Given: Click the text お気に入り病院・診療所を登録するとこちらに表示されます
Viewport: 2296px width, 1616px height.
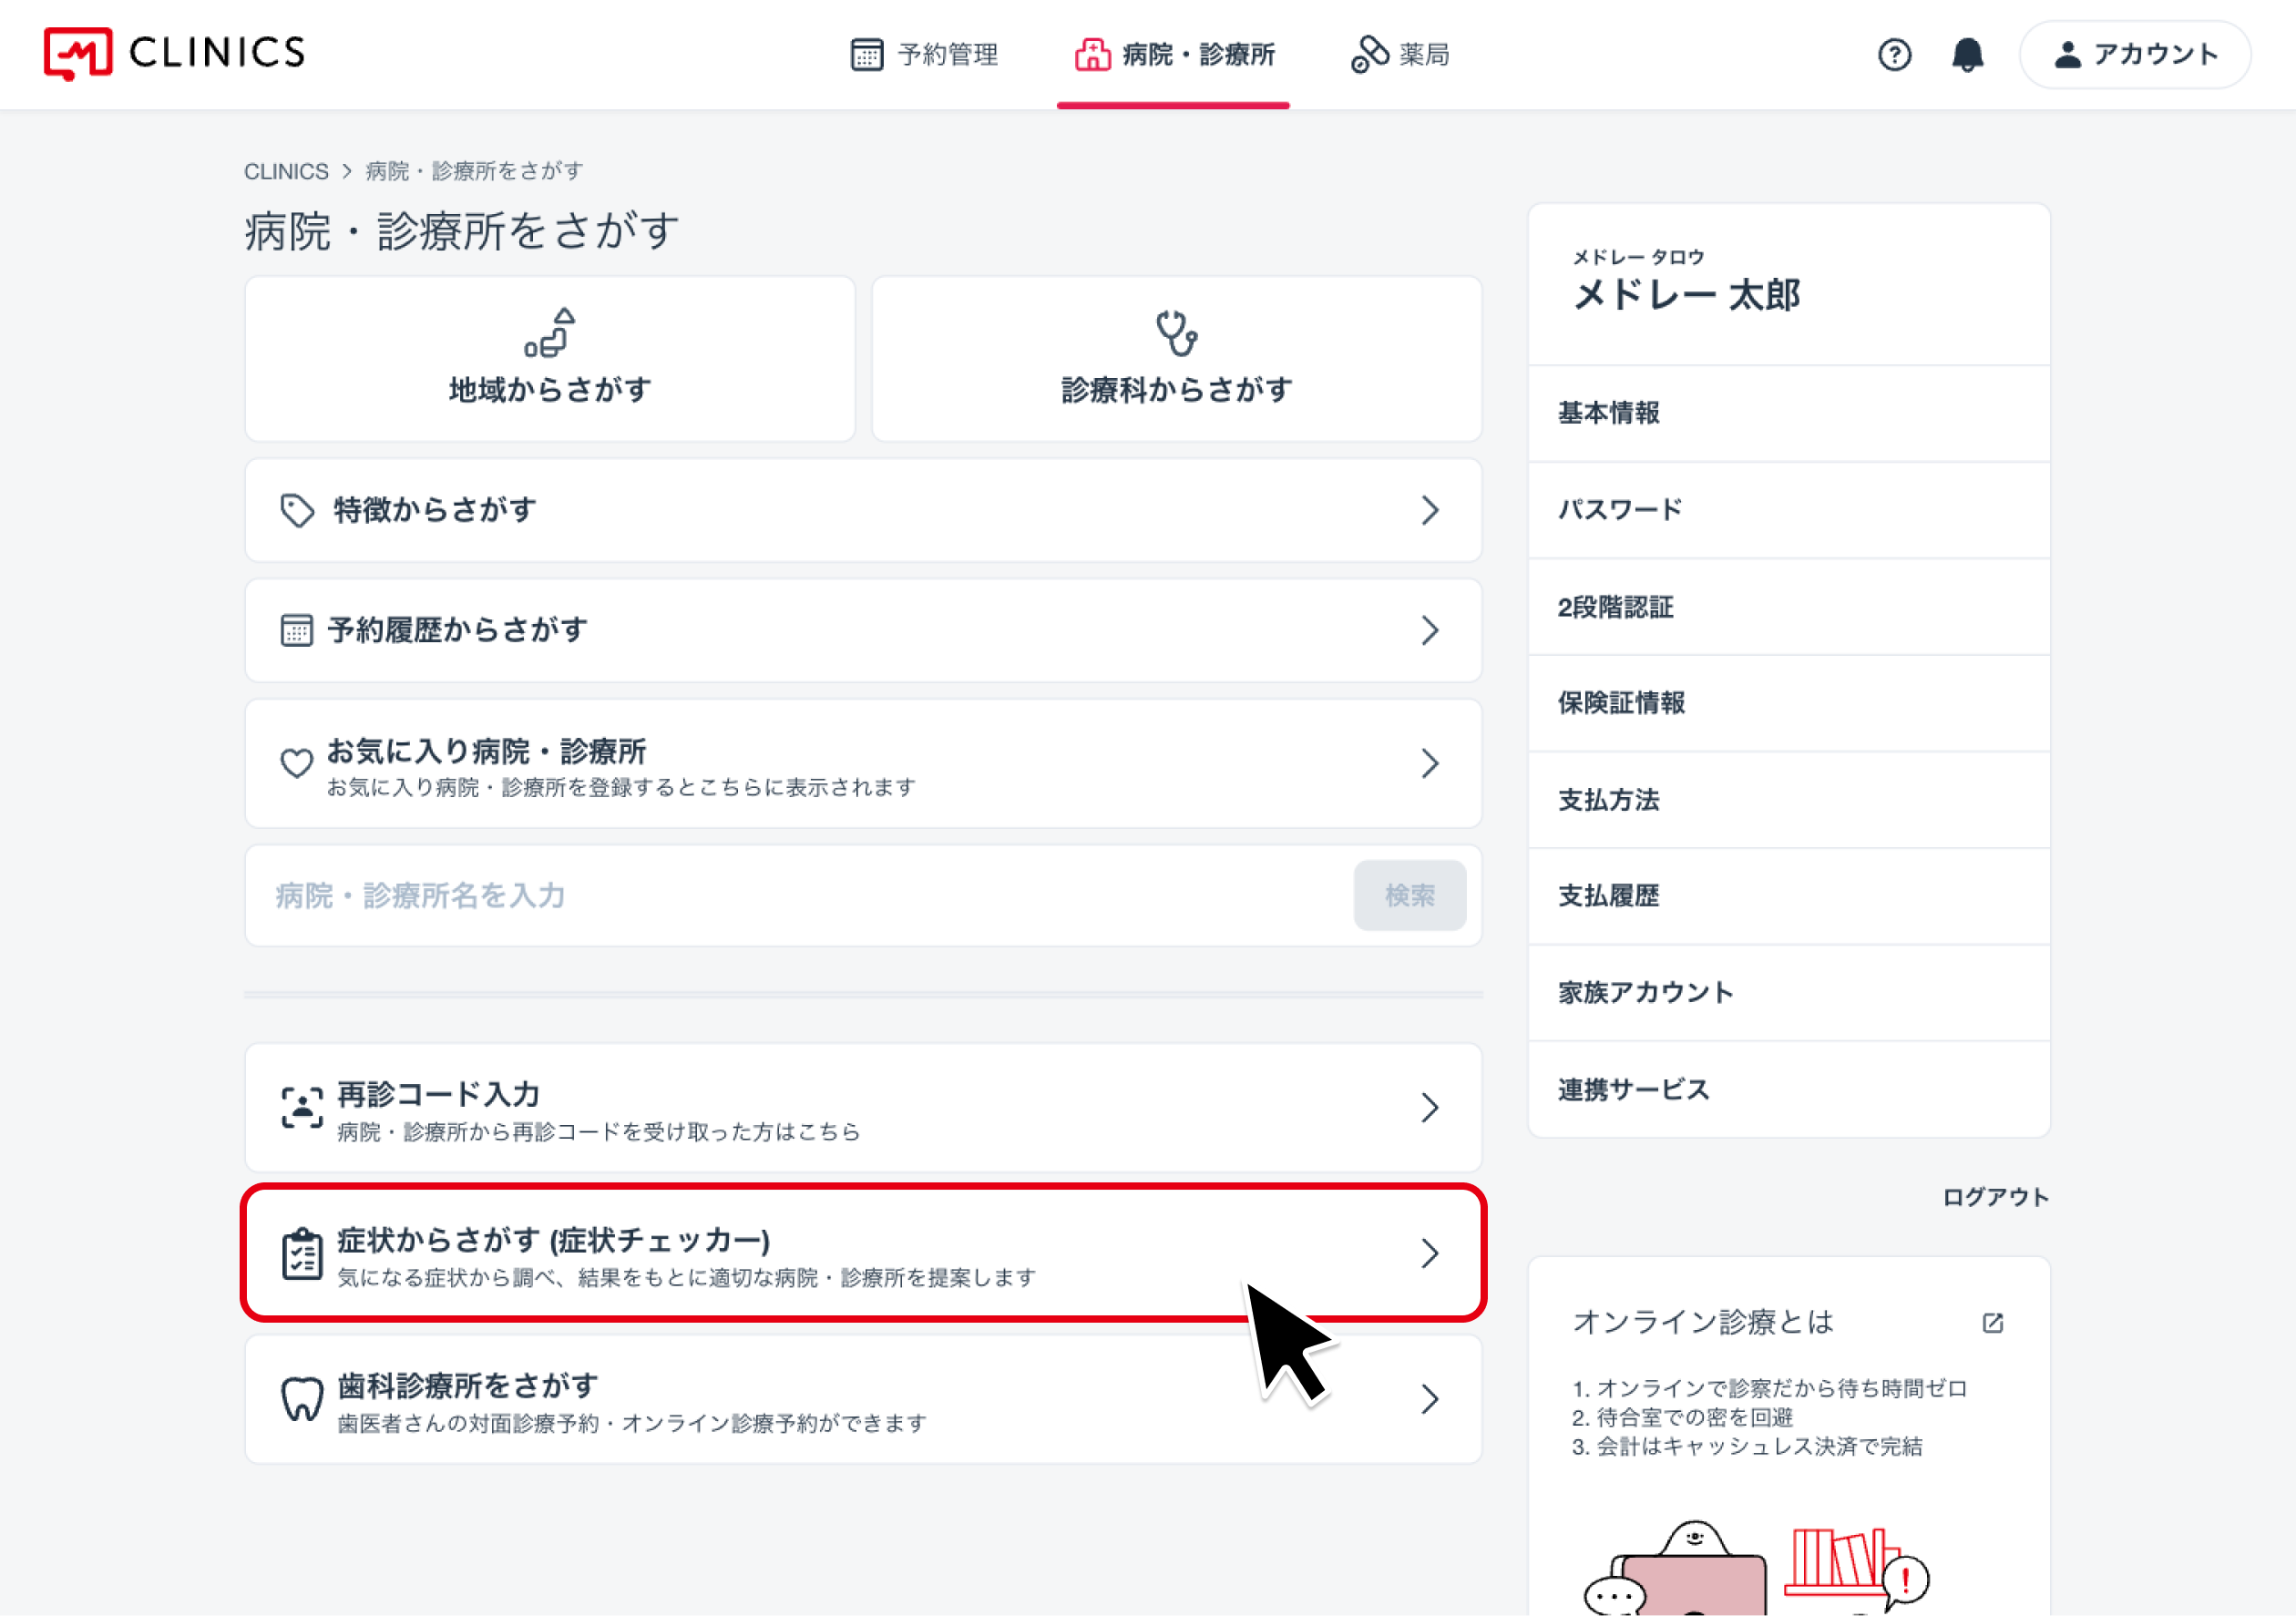Looking at the screenshot, I should [x=621, y=788].
